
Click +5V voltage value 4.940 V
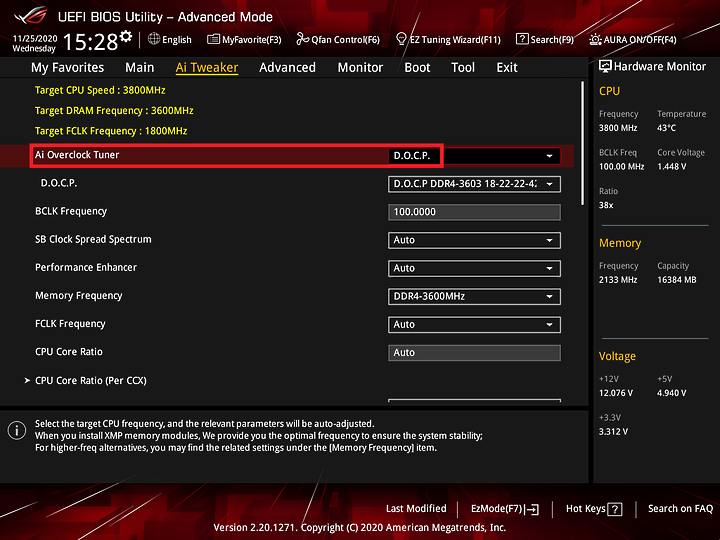(672, 393)
